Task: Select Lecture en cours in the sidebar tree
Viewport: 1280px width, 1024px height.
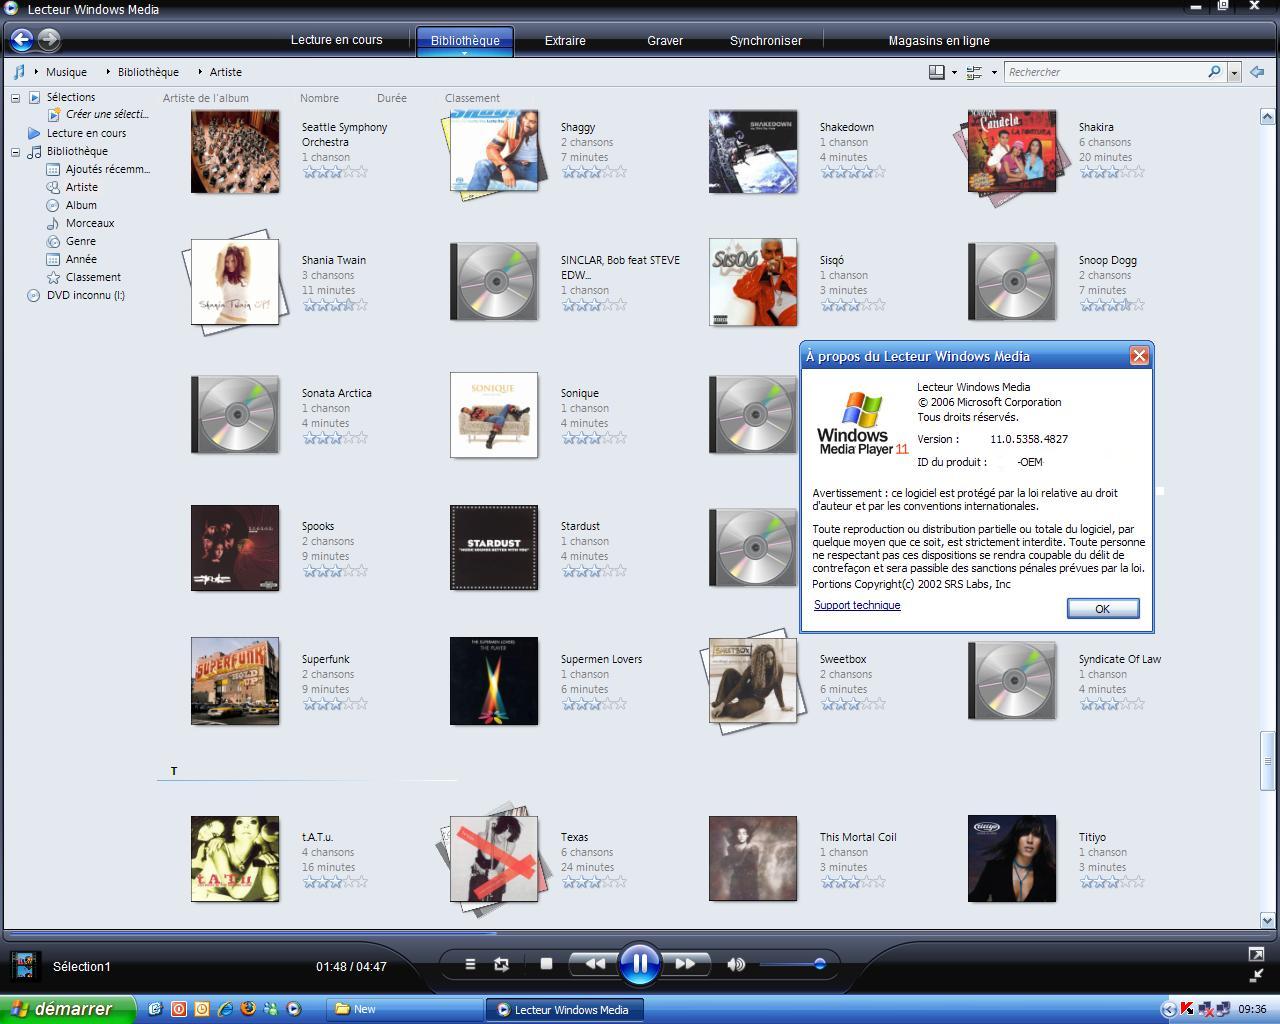Action: (86, 133)
